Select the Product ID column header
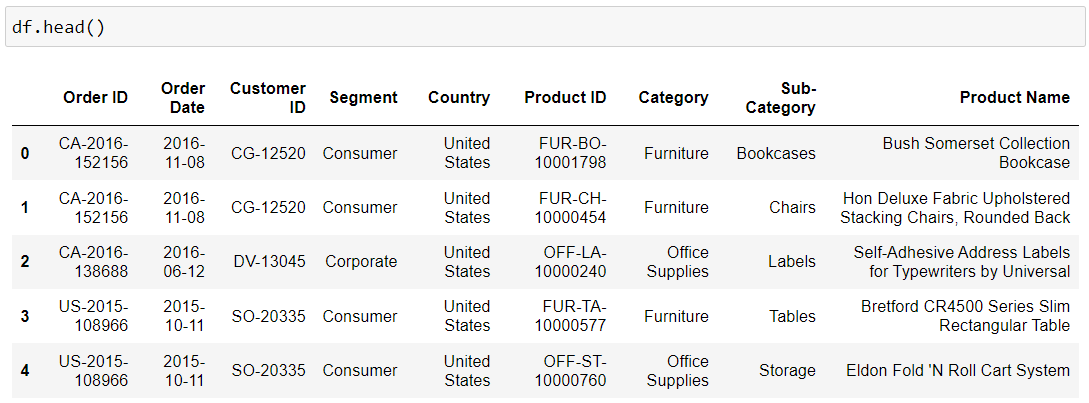The height and width of the screenshot is (403, 1089). click(565, 98)
